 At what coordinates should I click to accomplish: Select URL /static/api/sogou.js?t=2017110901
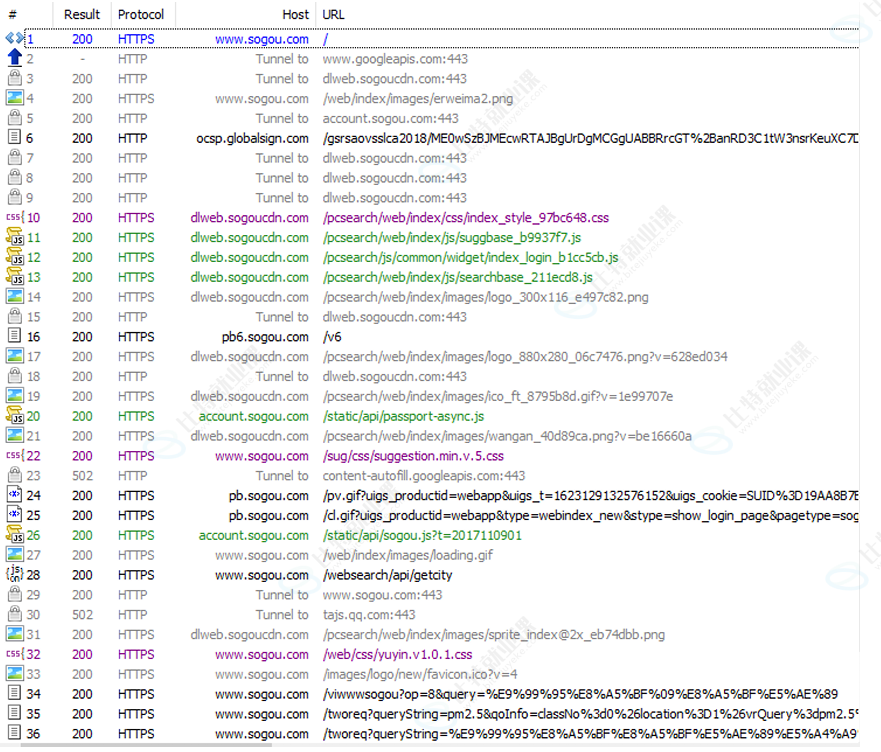click(422, 536)
